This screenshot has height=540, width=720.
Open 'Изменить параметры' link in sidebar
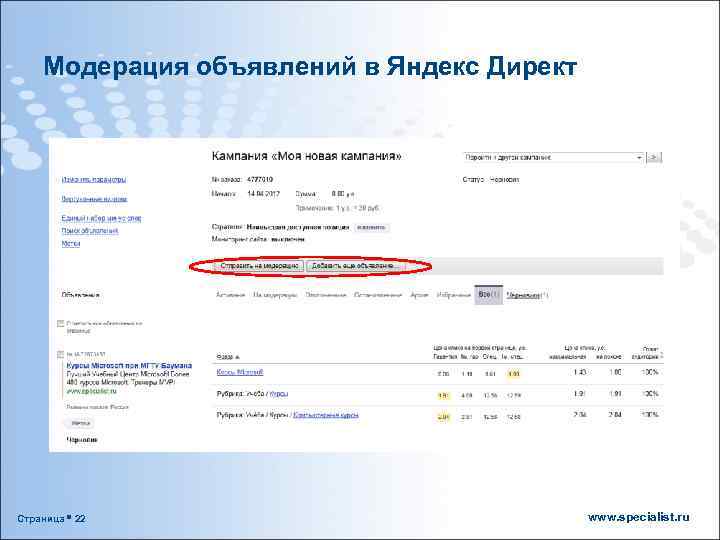click(94, 180)
